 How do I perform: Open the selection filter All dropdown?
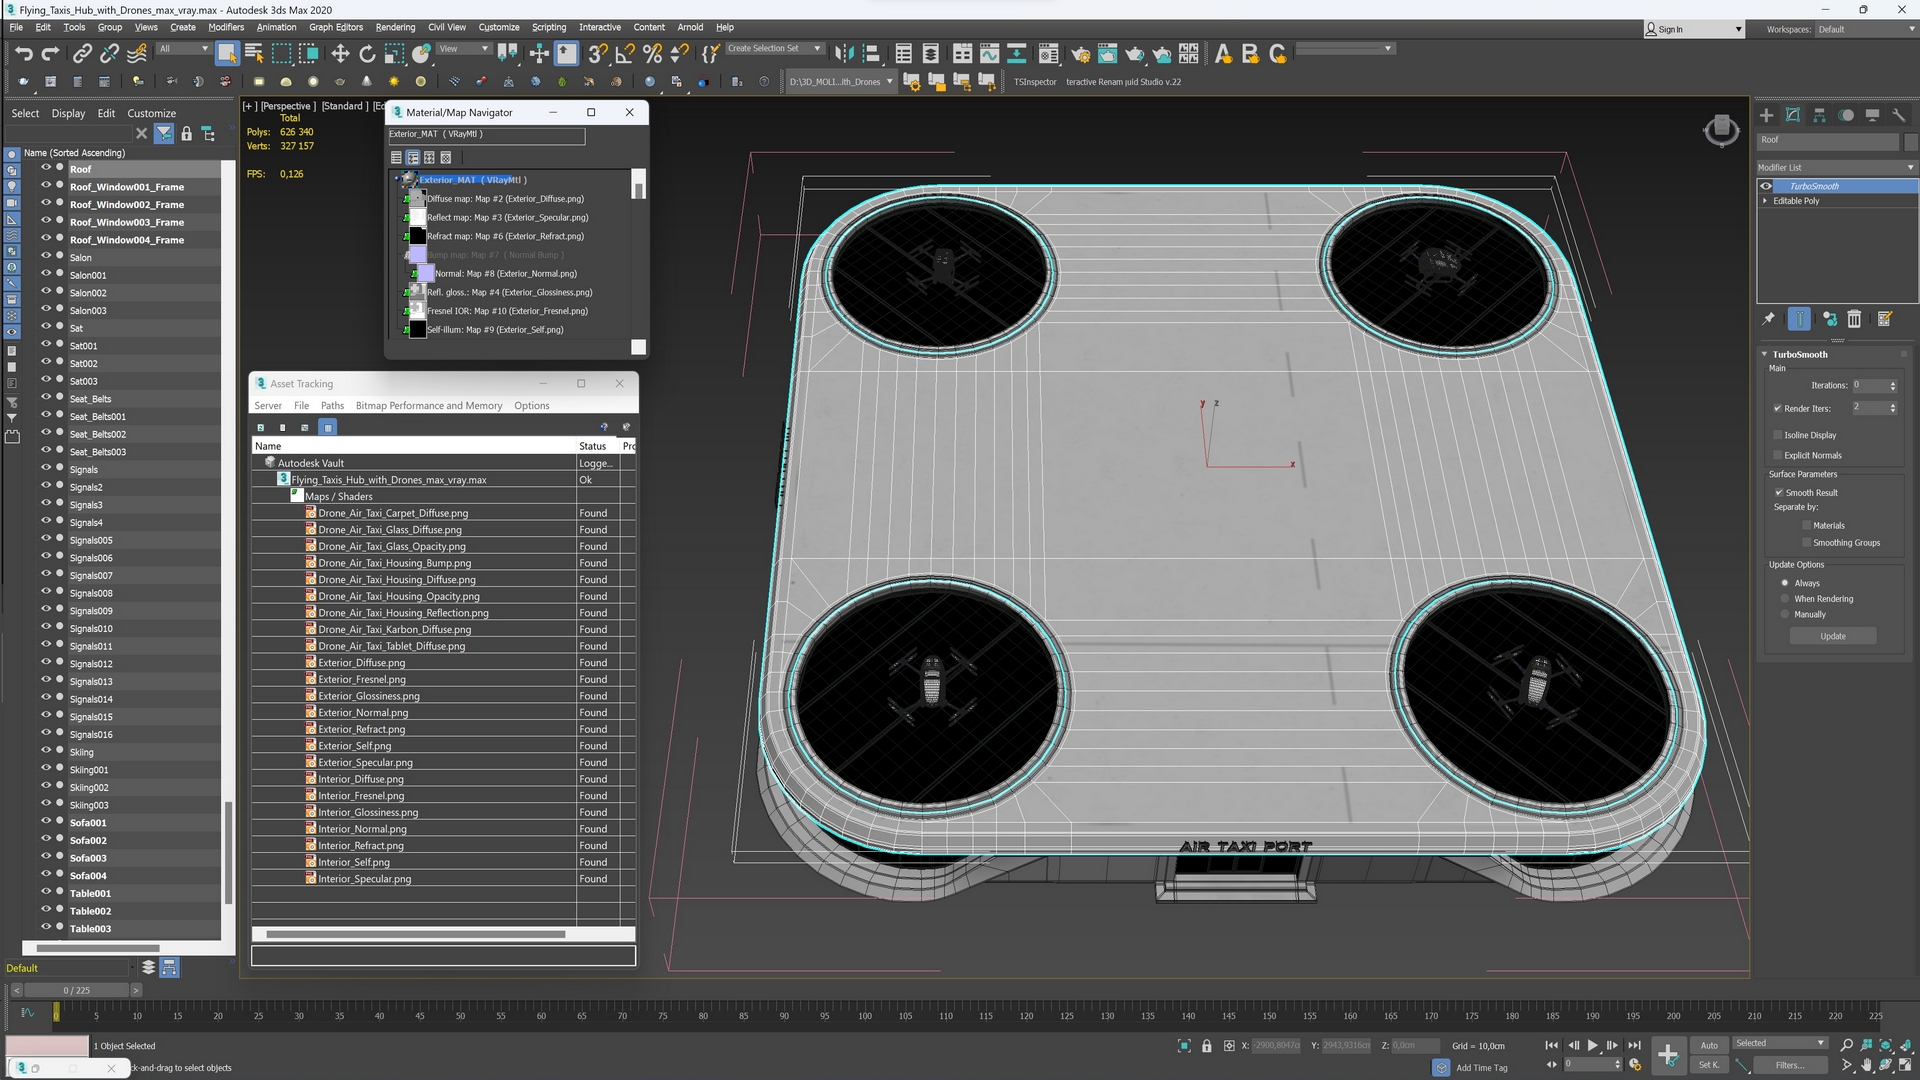coord(183,48)
